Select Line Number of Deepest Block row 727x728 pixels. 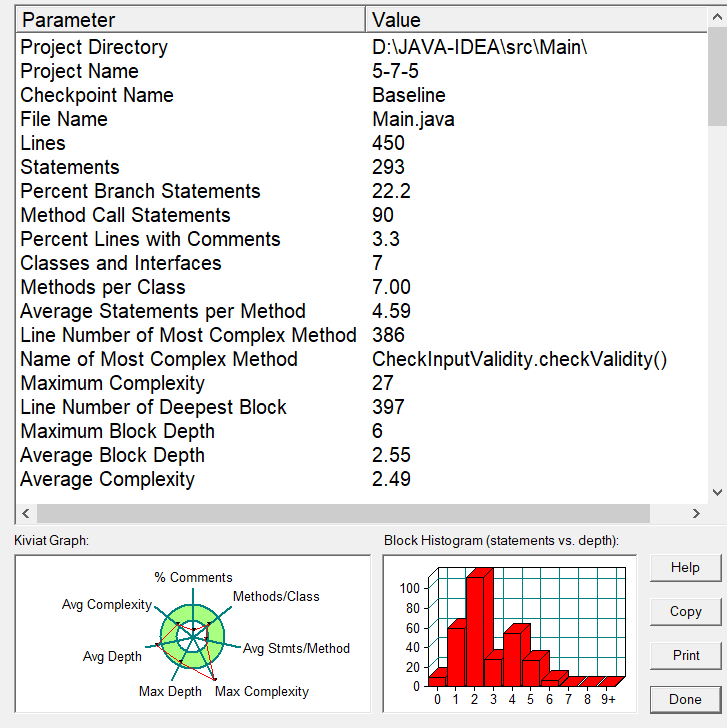tap(362, 407)
